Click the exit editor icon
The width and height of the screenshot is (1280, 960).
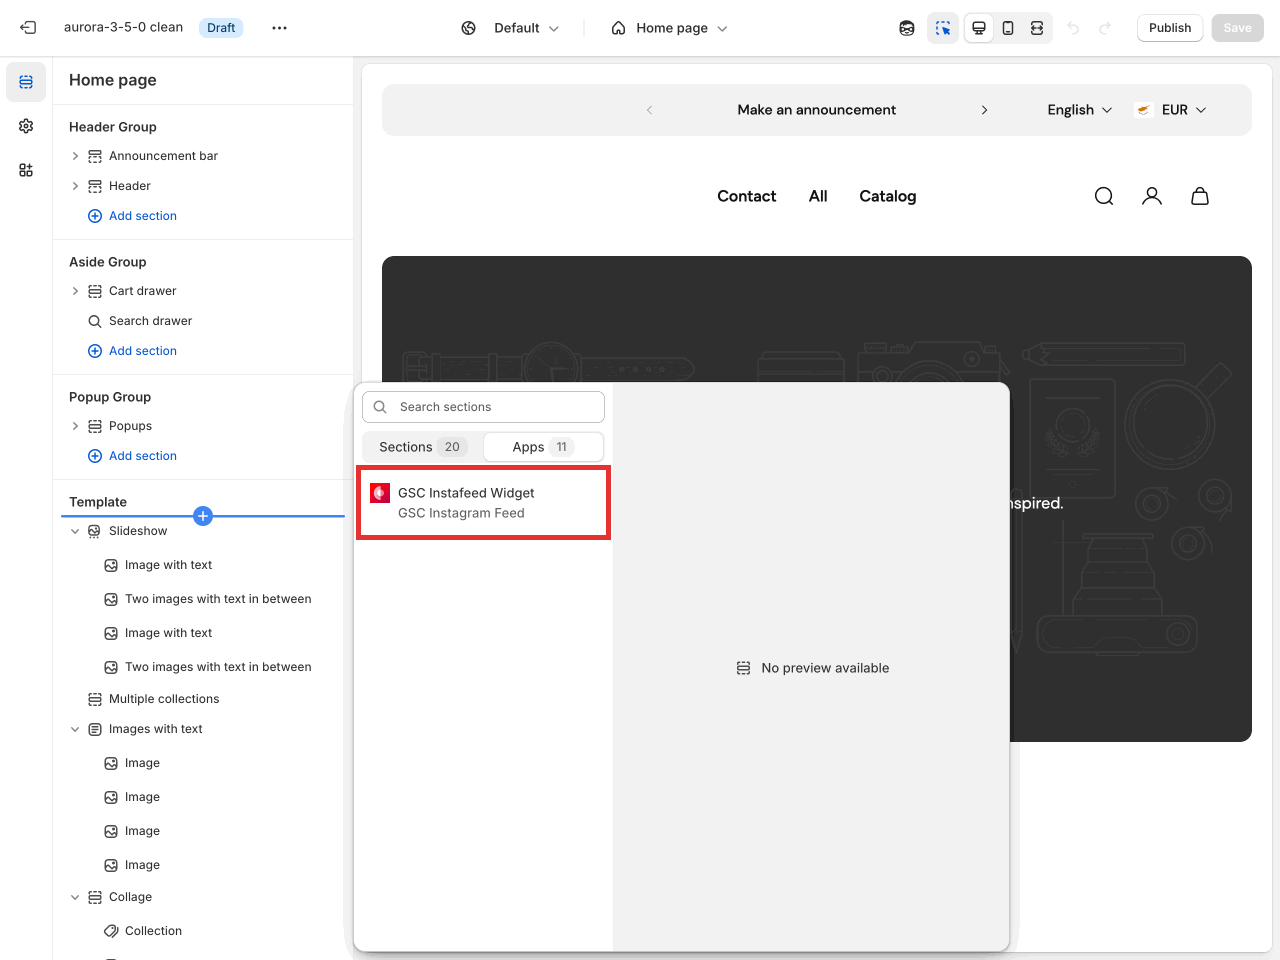click(x=28, y=28)
